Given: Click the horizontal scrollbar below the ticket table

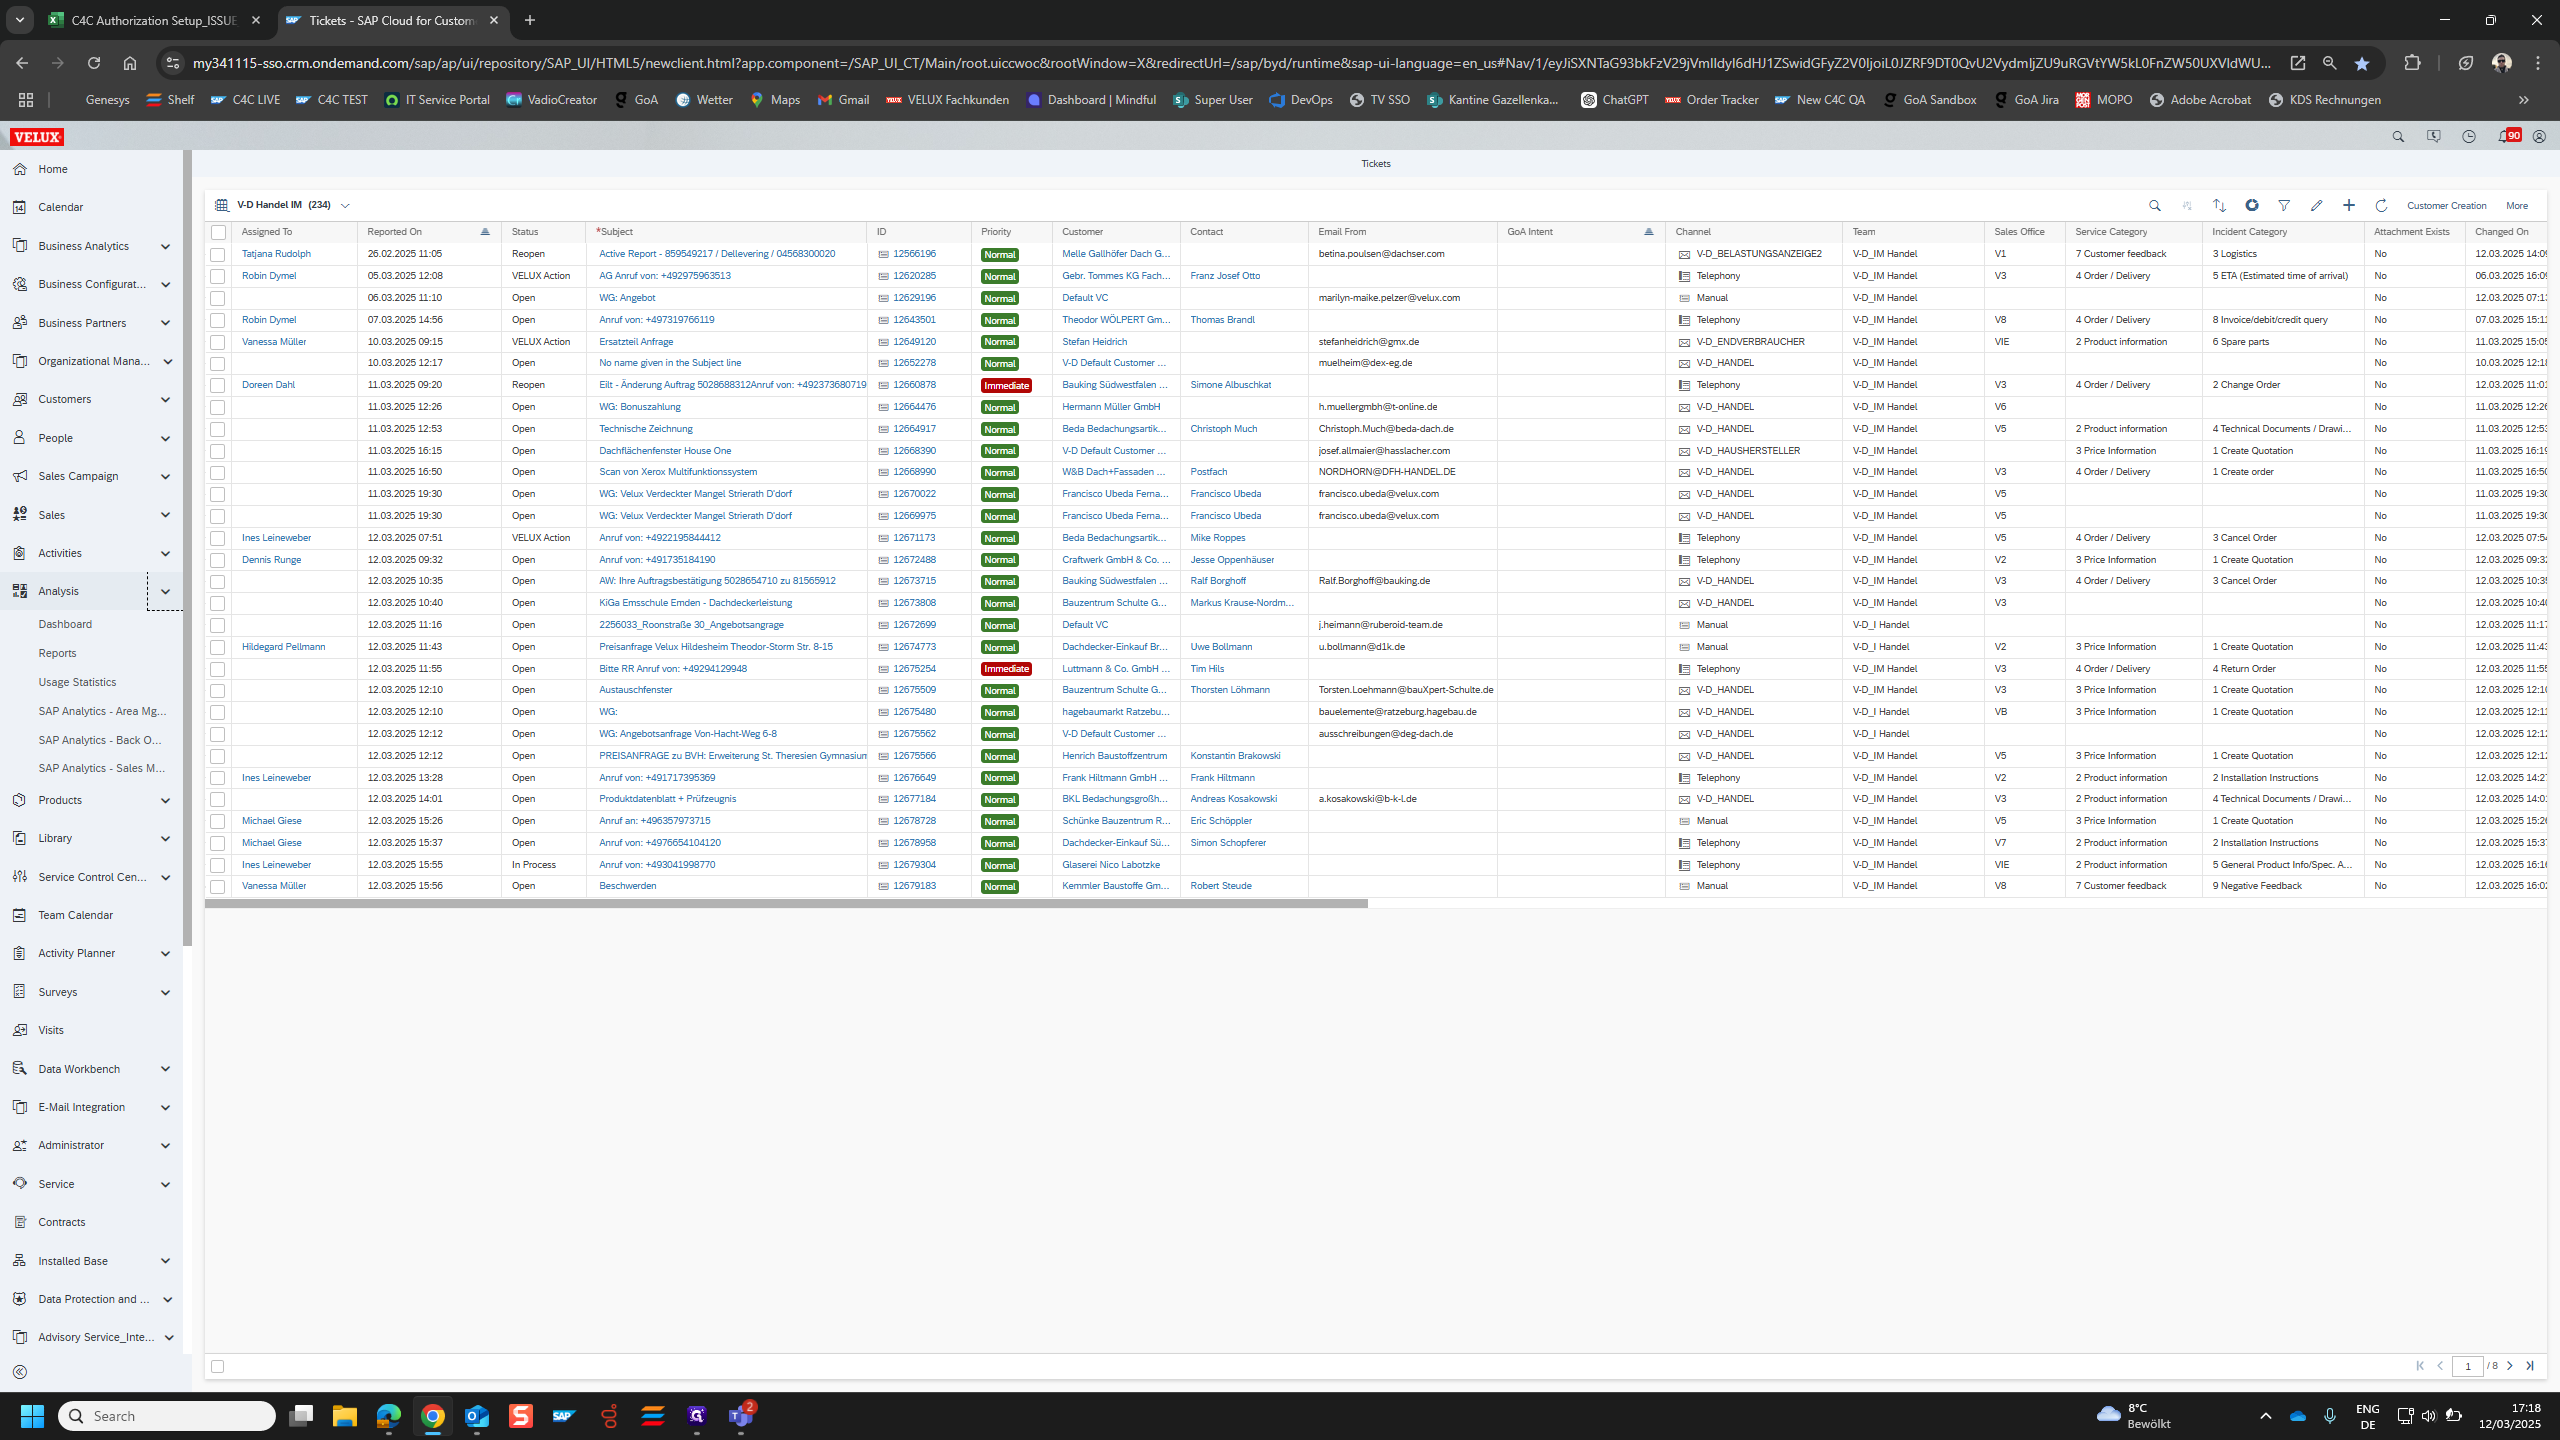Looking at the screenshot, I should click(785, 904).
